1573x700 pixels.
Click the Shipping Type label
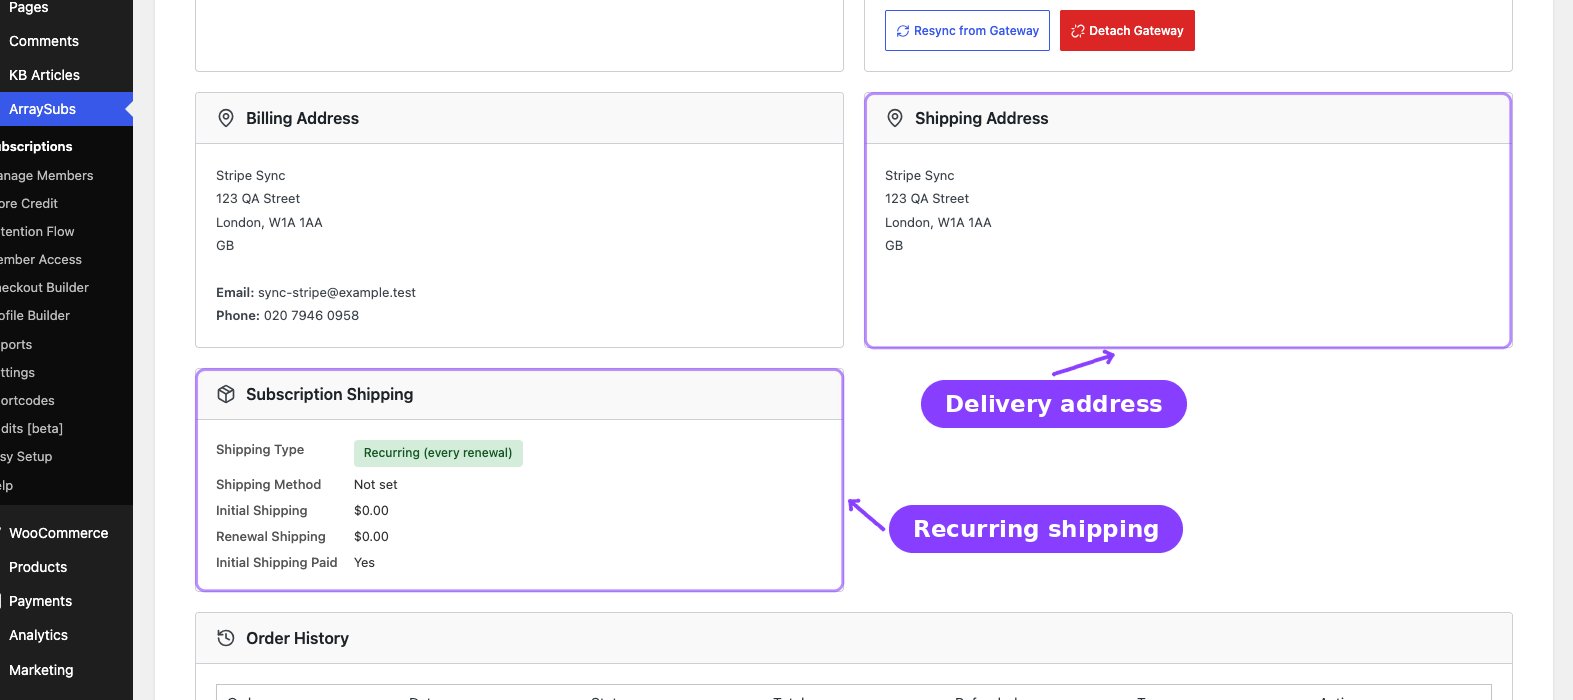(x=260, y=449)
